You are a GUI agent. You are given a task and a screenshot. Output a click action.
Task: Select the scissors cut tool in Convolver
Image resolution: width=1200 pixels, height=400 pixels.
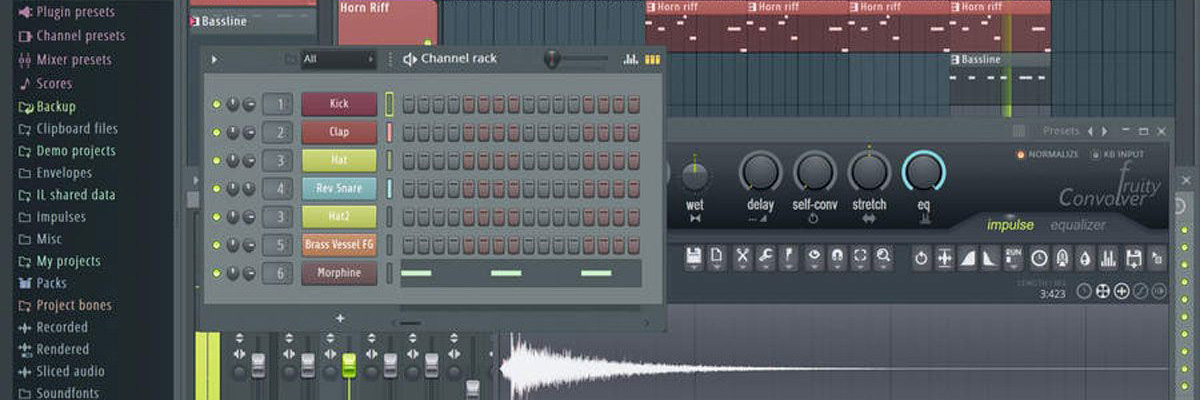[x=742, y=258]
